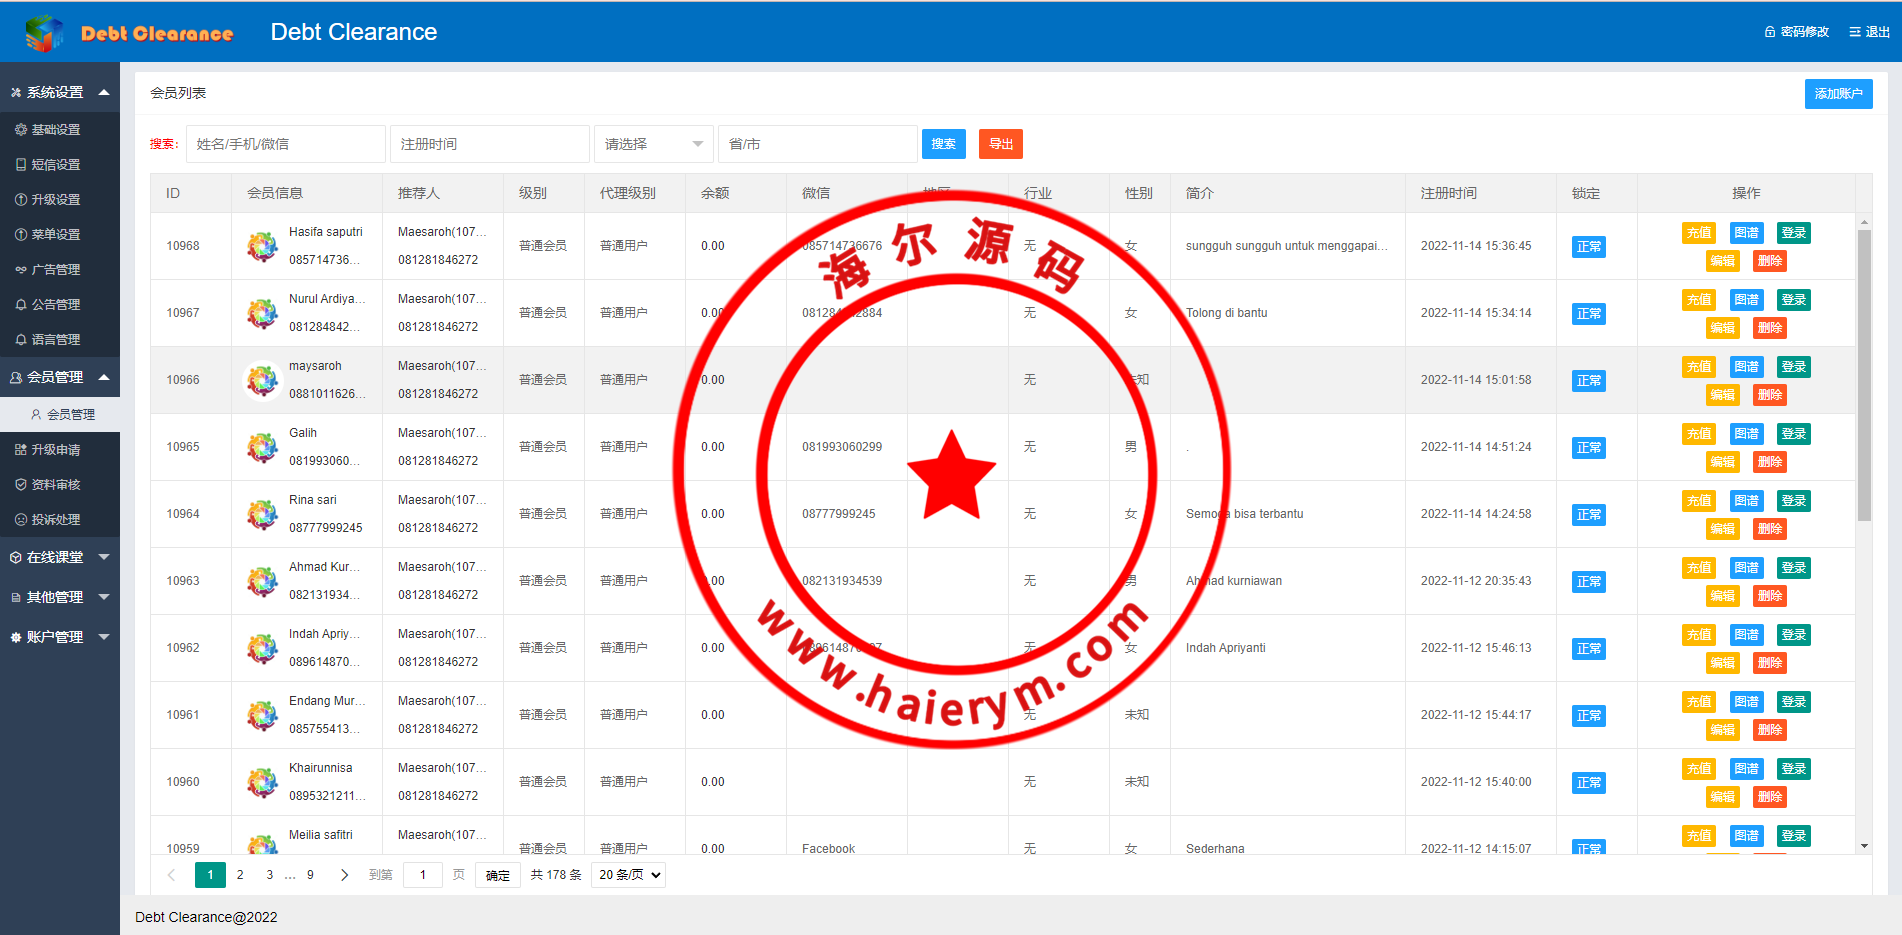Open the 20 条/页 page size dropdown
Viewport: 1902px width, 935px height.
click(629, 875)
